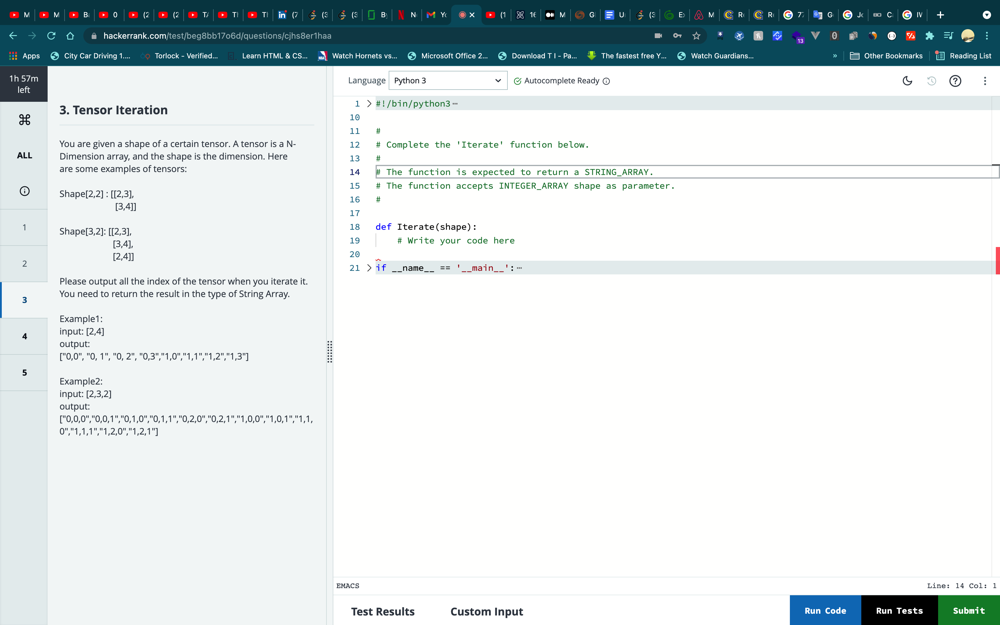Click the browser back arrow
The image size is (1000, 625).
click(13, 36)
